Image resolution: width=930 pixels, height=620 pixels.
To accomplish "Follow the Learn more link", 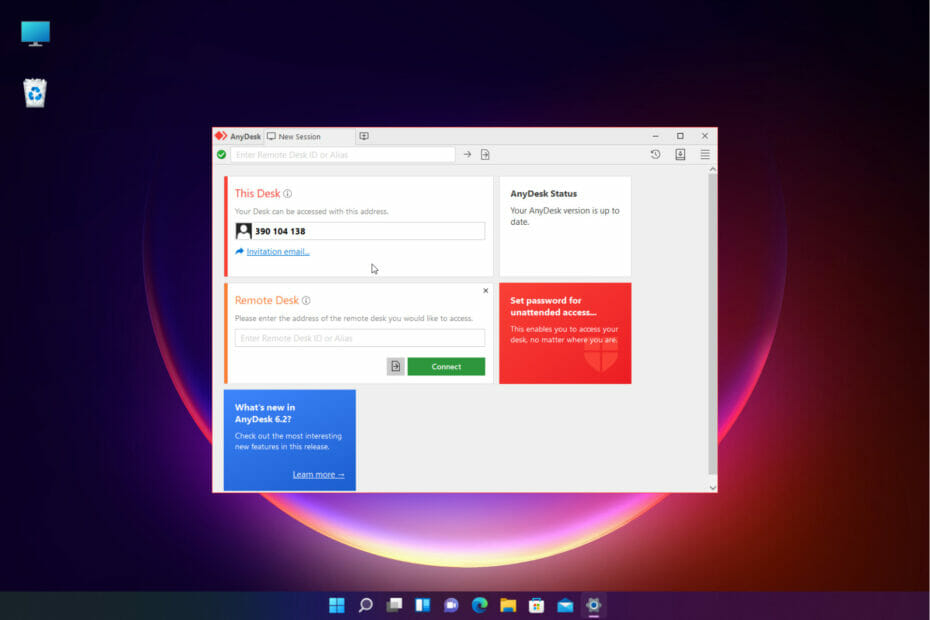I will tap(319, 475).
